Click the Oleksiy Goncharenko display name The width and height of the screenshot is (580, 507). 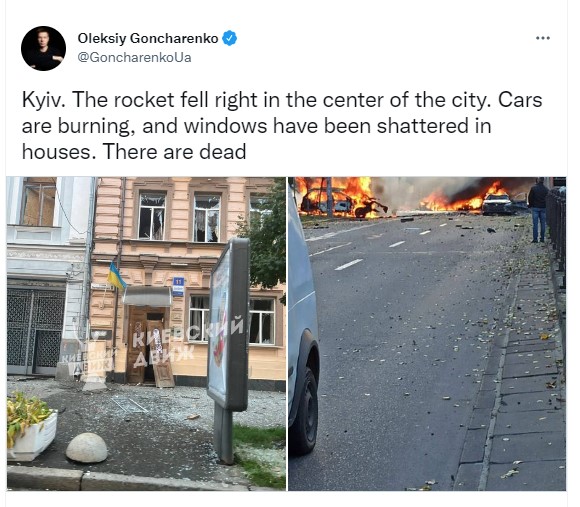(148, 38)
